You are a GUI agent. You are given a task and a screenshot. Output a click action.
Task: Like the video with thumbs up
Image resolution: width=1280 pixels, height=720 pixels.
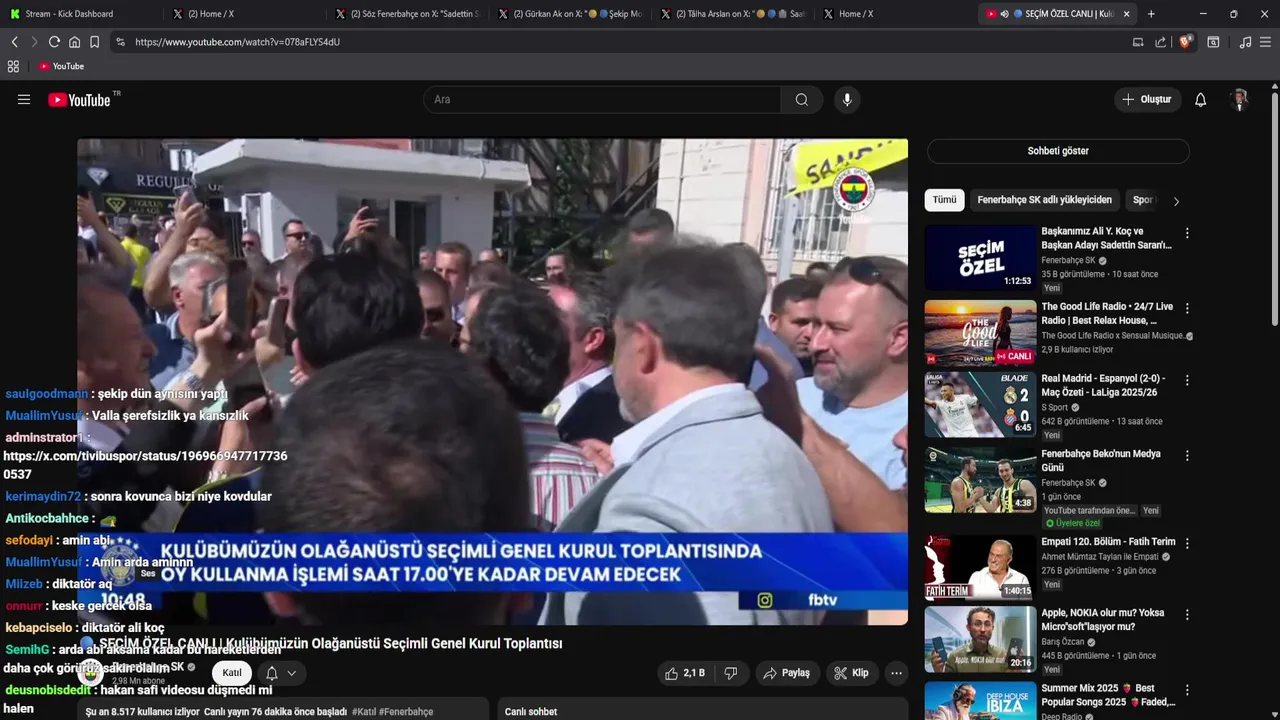point(685,674)
